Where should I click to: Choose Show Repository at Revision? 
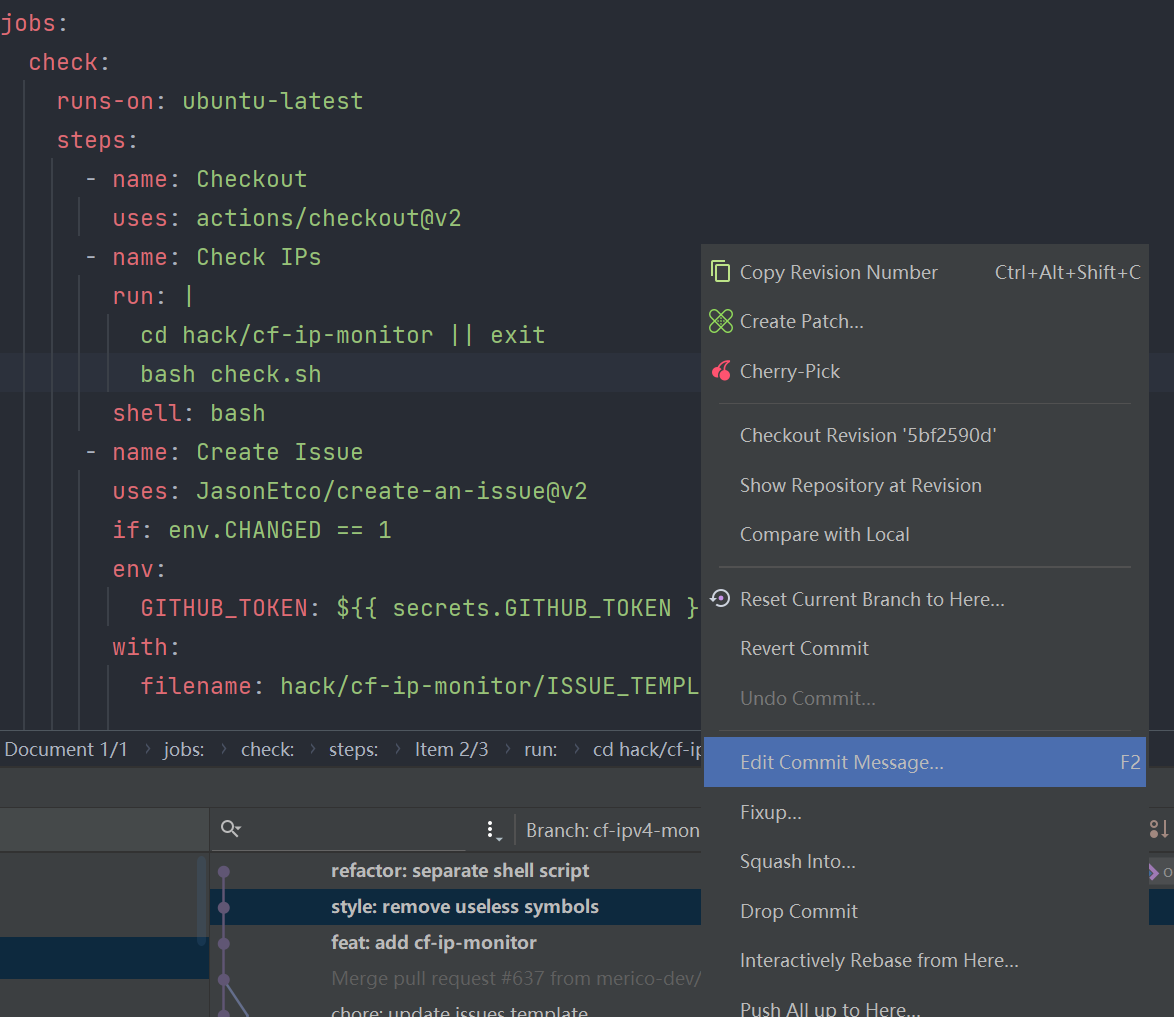[925, 485]
